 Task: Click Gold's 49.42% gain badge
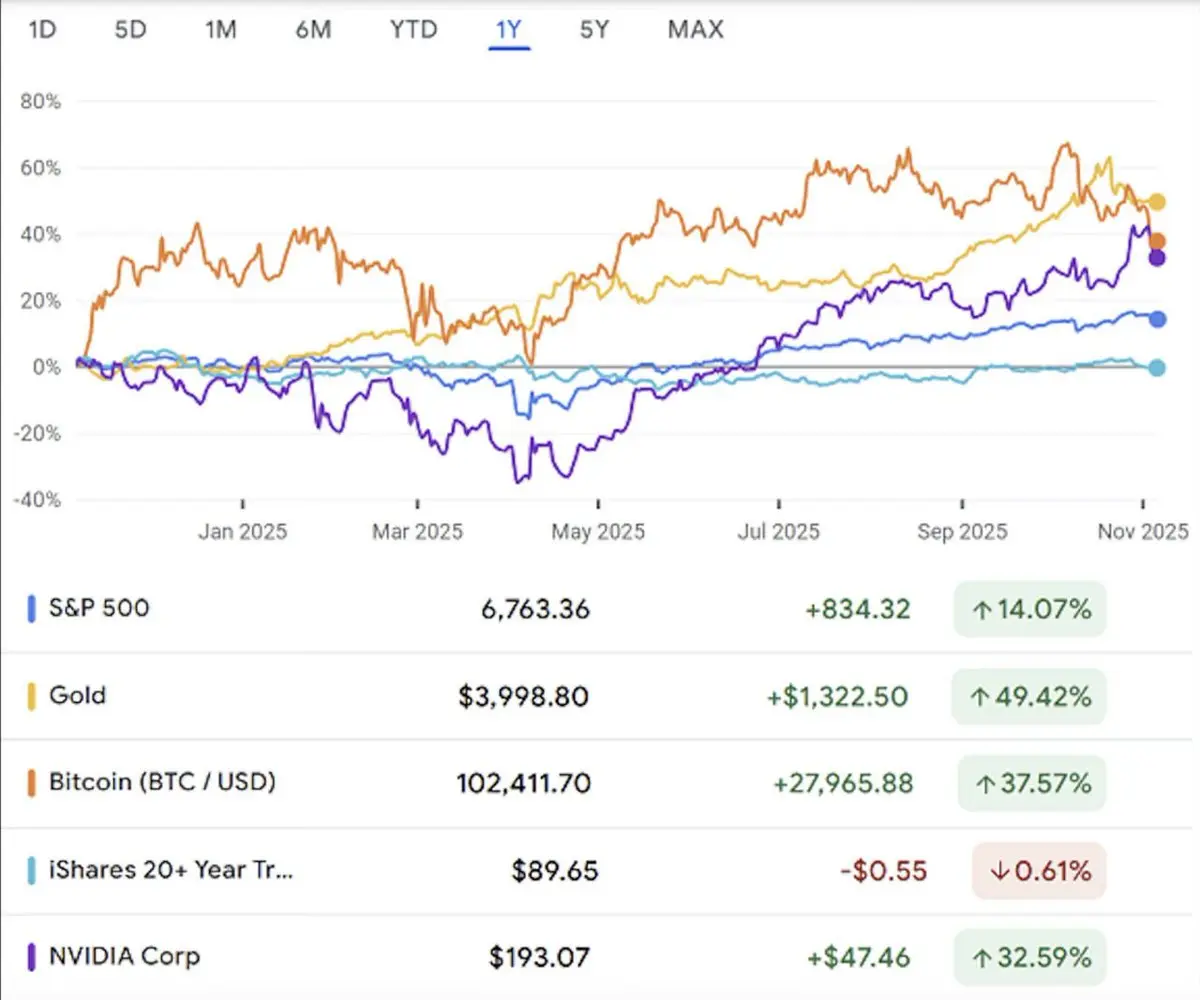point(1030,696)
